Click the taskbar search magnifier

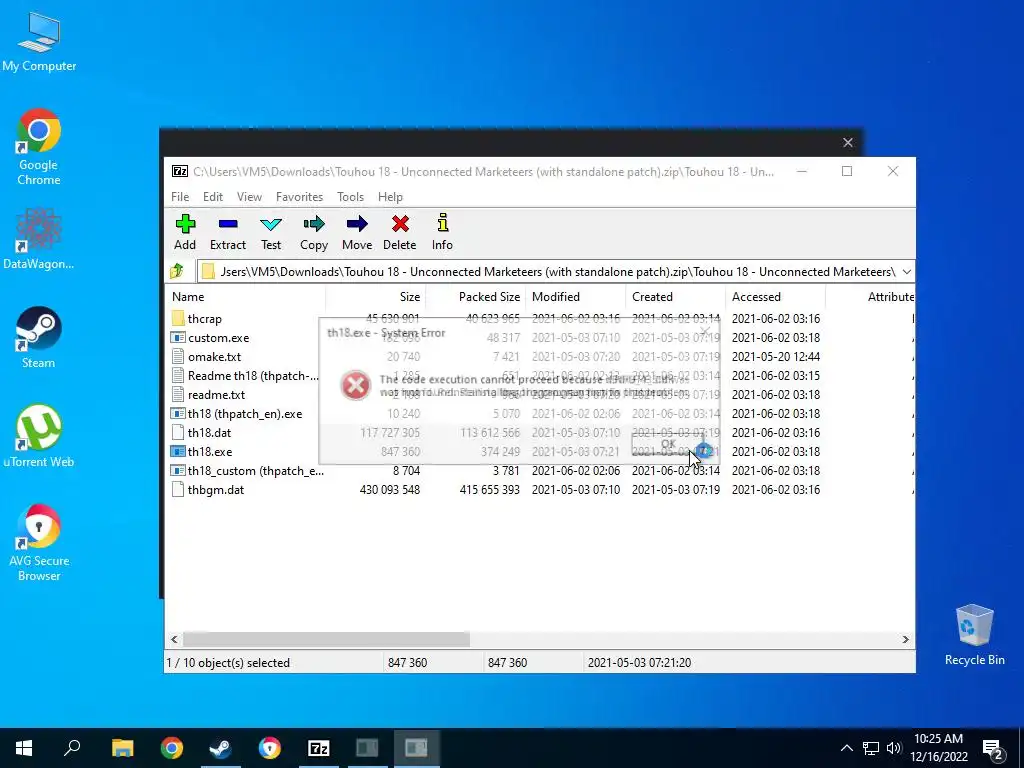tap(72, 748)
